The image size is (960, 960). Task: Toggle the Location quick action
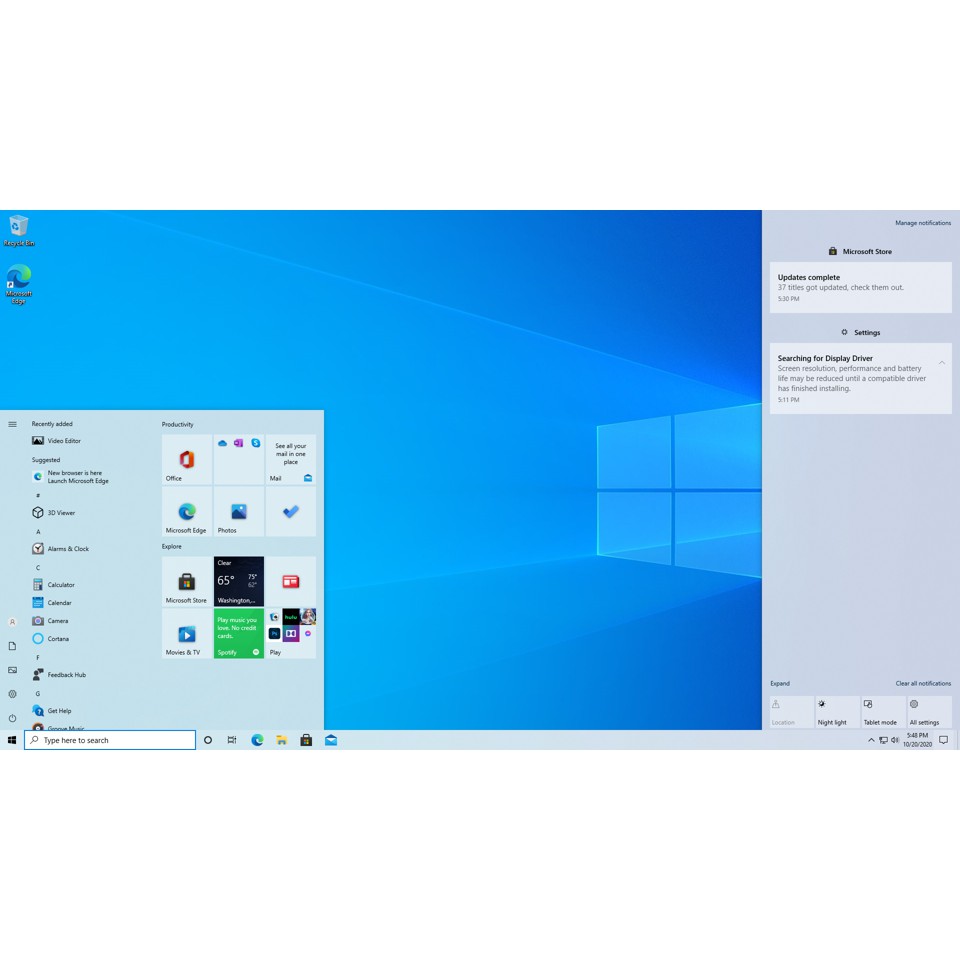789,711
